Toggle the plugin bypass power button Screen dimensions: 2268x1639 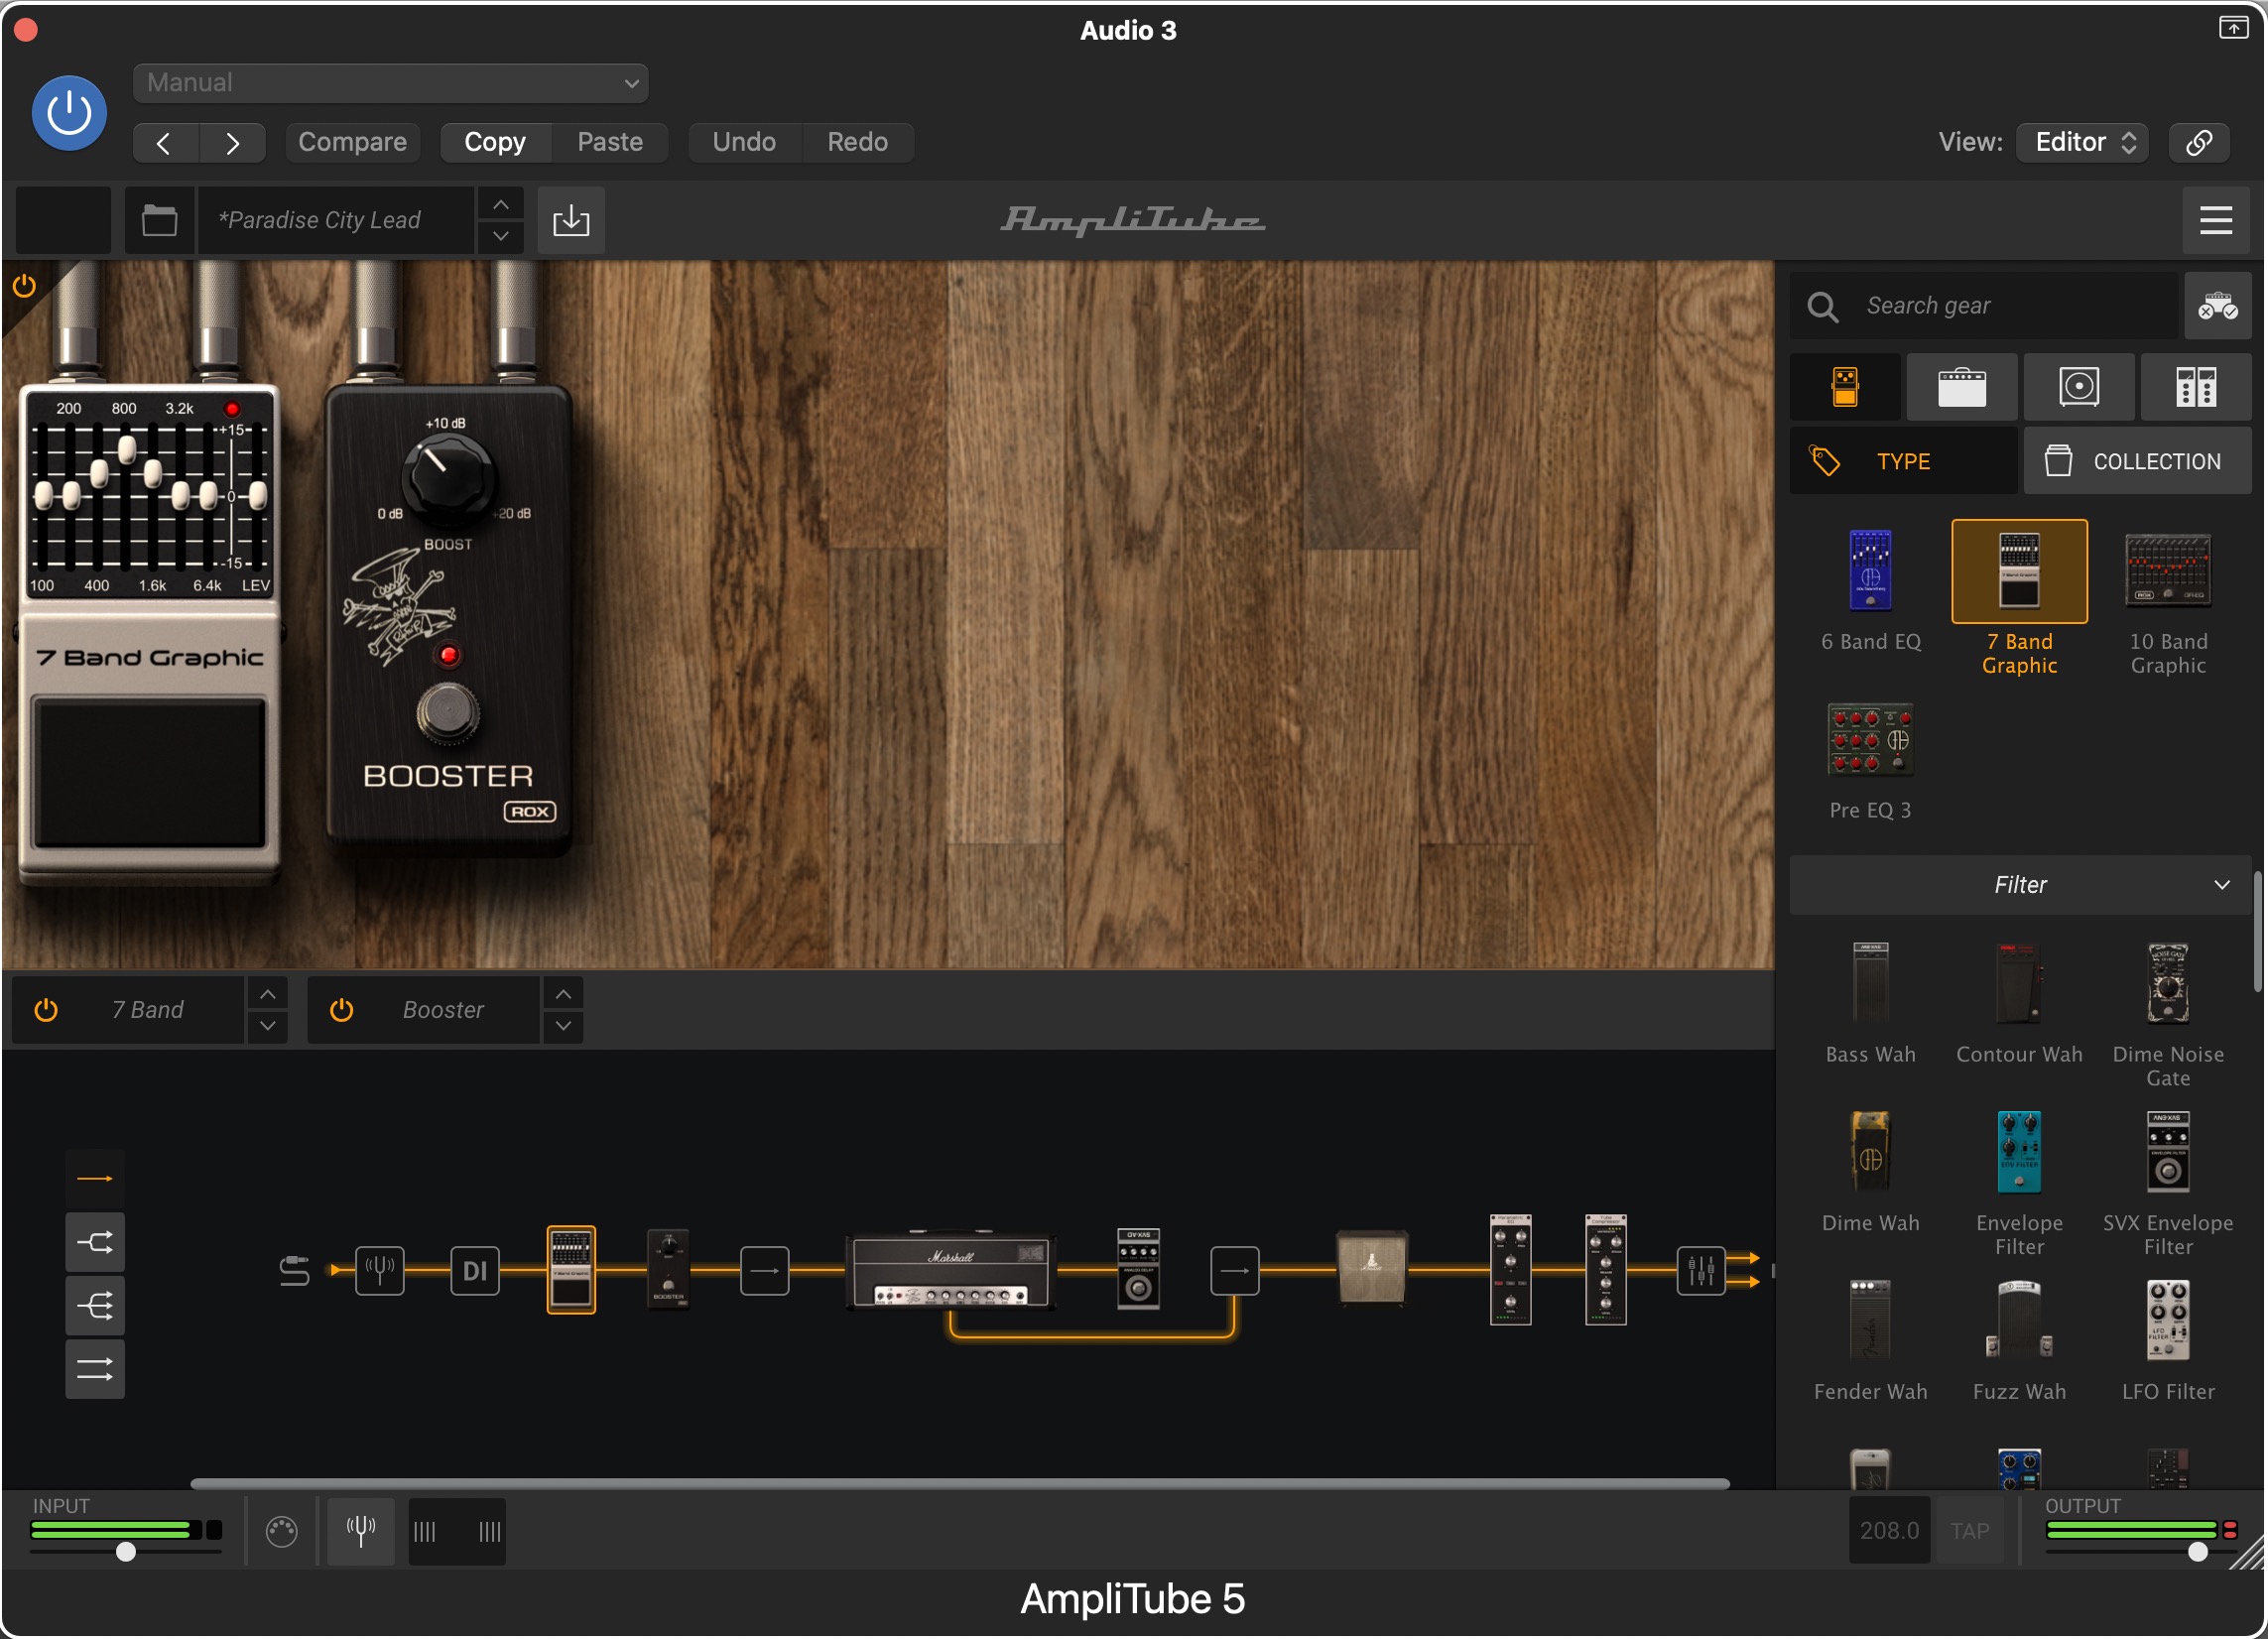(69, 113)
